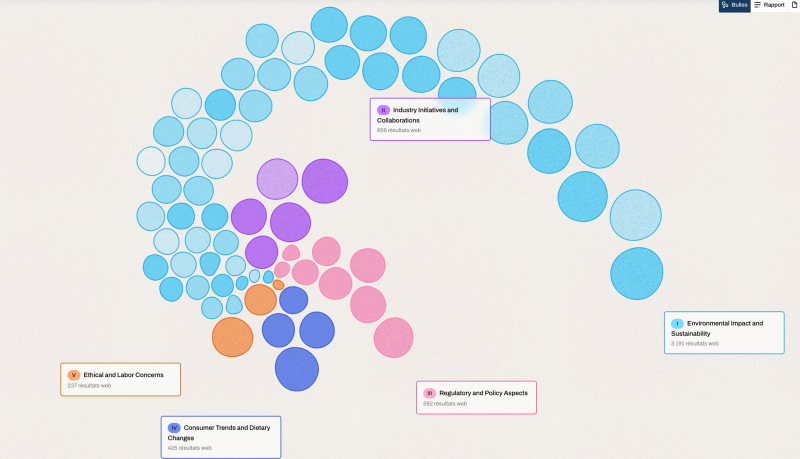Click the big light-blue bubble at far right end

(x=636, y=273)
